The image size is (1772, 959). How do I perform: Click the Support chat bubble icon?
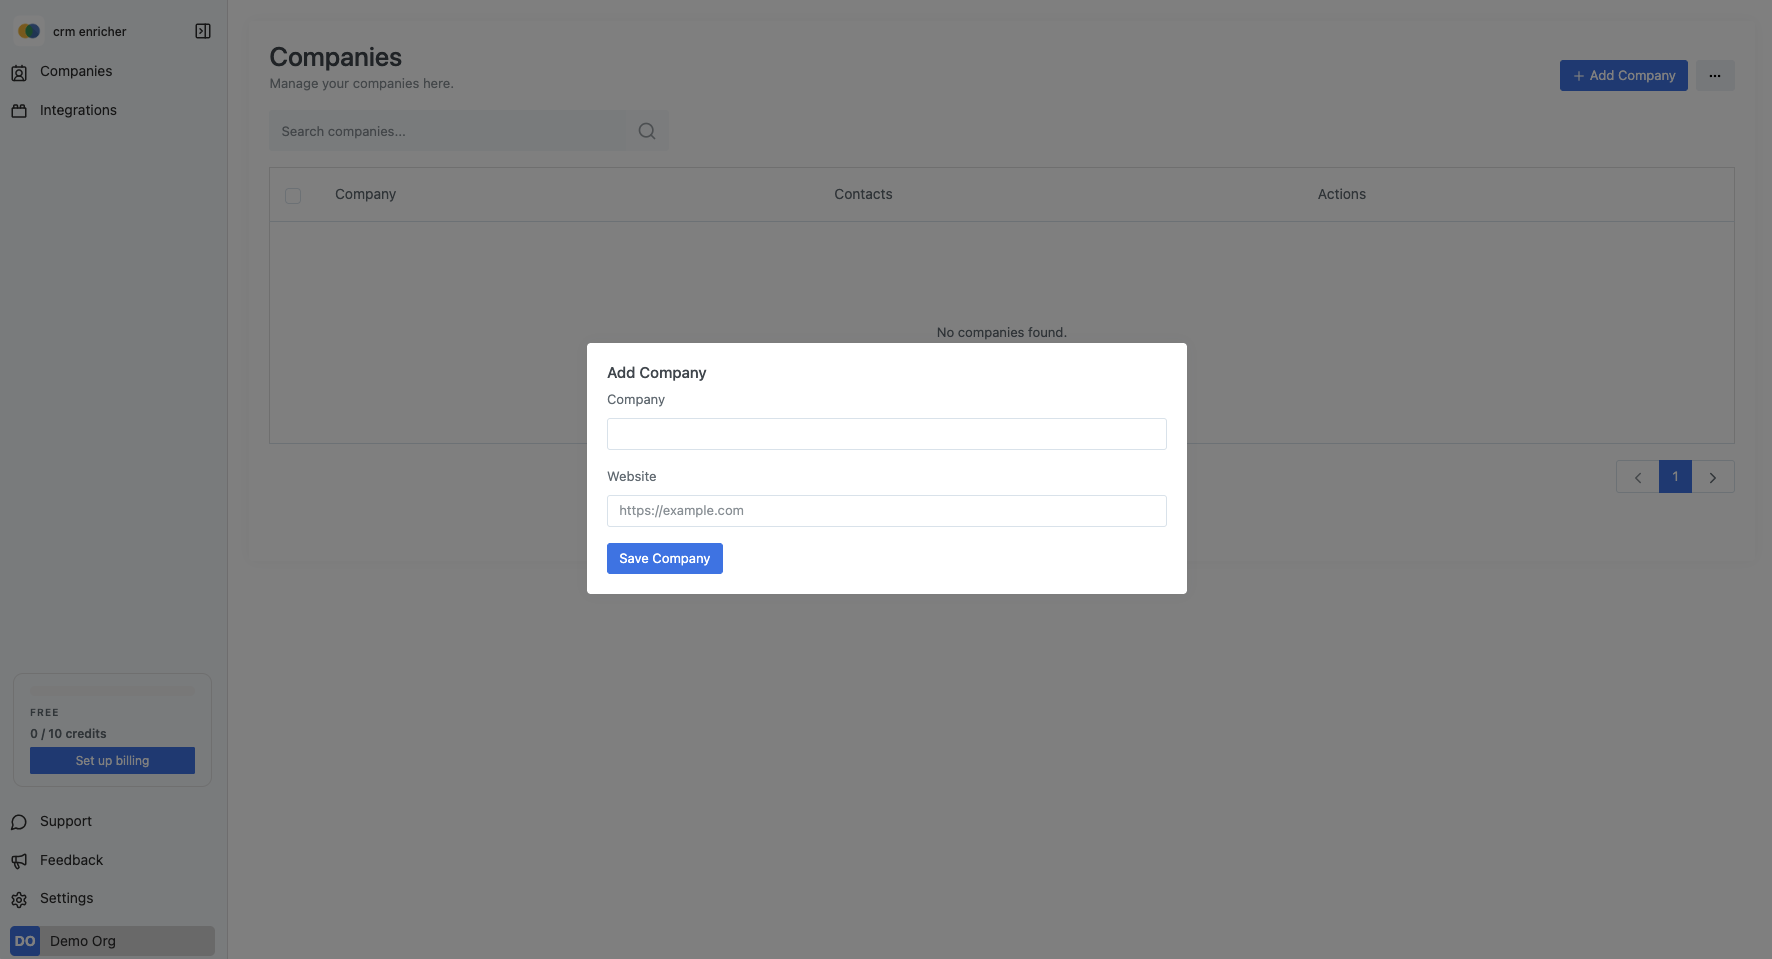[x=19, y=822]
